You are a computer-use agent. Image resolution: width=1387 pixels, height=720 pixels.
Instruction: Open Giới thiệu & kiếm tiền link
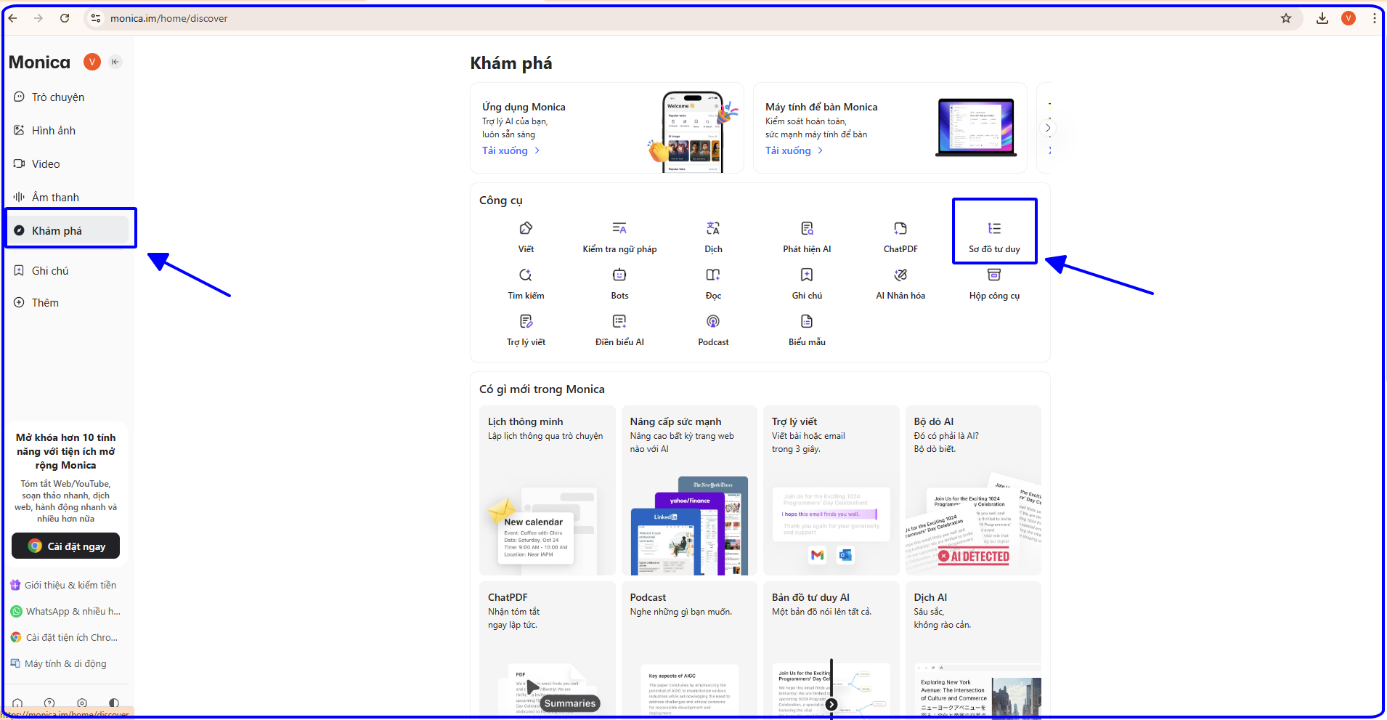pos(63,585)
